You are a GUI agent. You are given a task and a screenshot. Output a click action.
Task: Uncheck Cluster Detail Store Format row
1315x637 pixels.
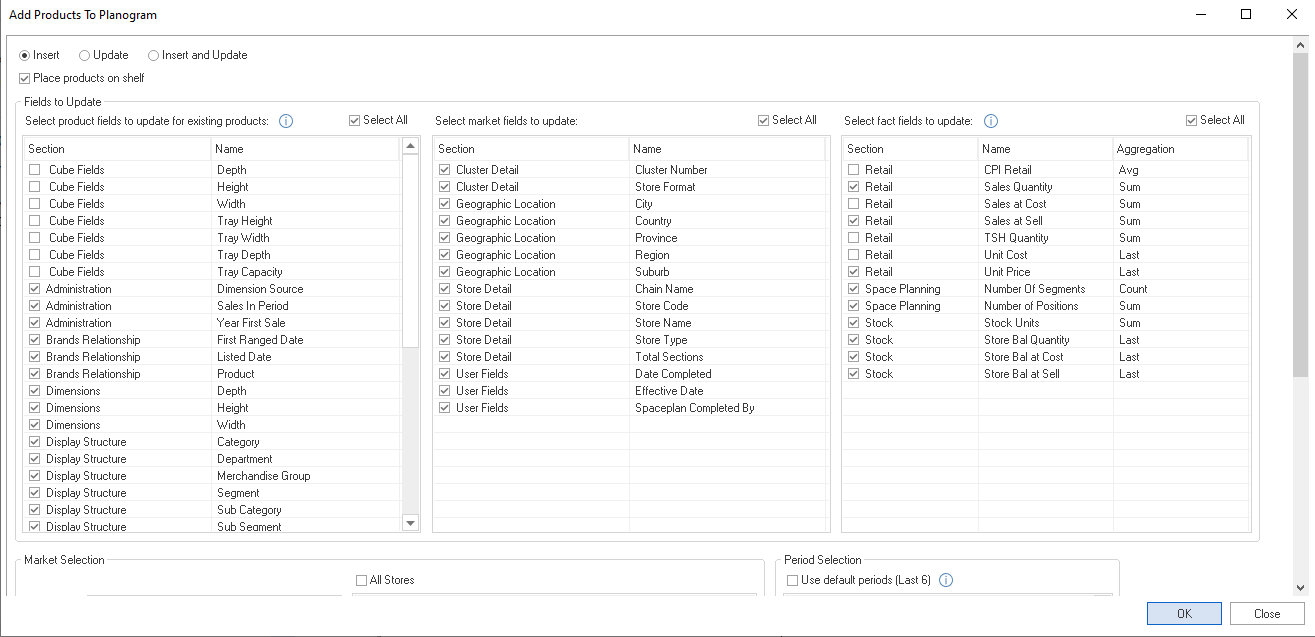point(444,187)
